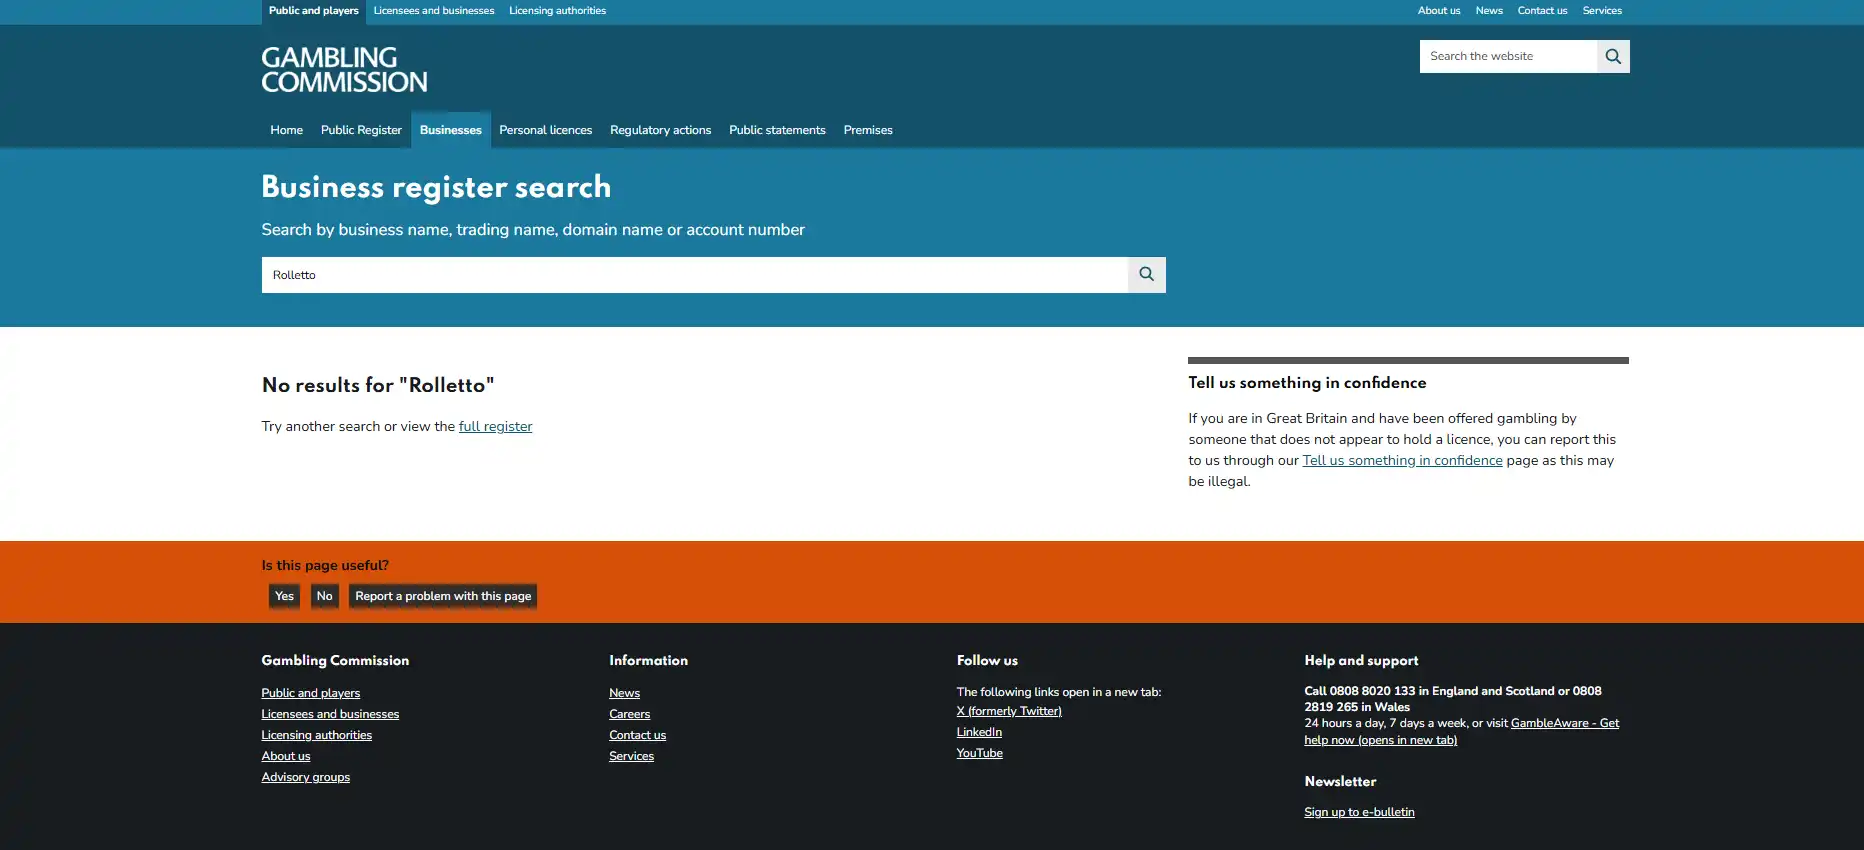Open Contact us in header
Screen dimensions: 1864x850
1542,11
